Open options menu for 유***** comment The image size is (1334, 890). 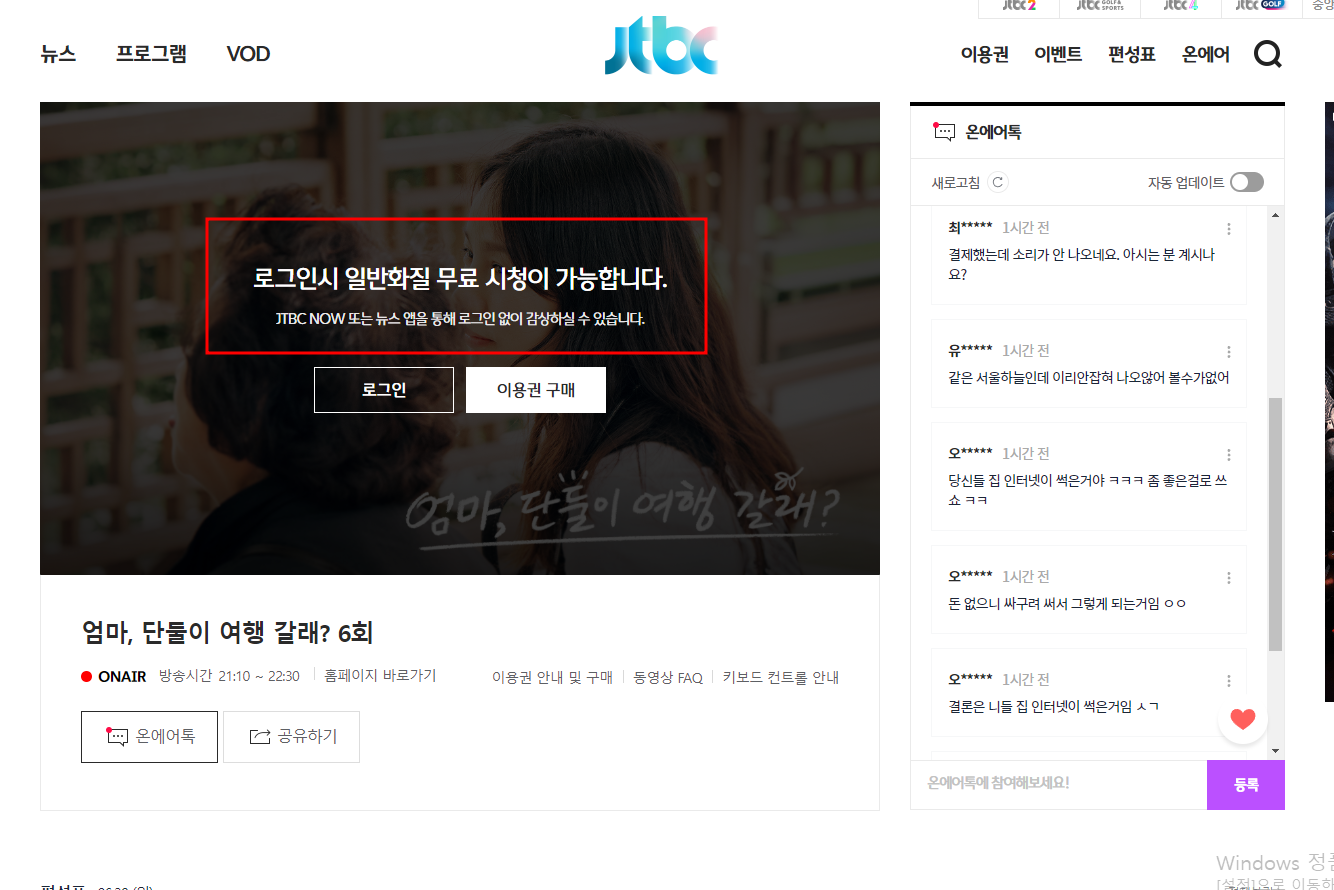coord(1229,352)
